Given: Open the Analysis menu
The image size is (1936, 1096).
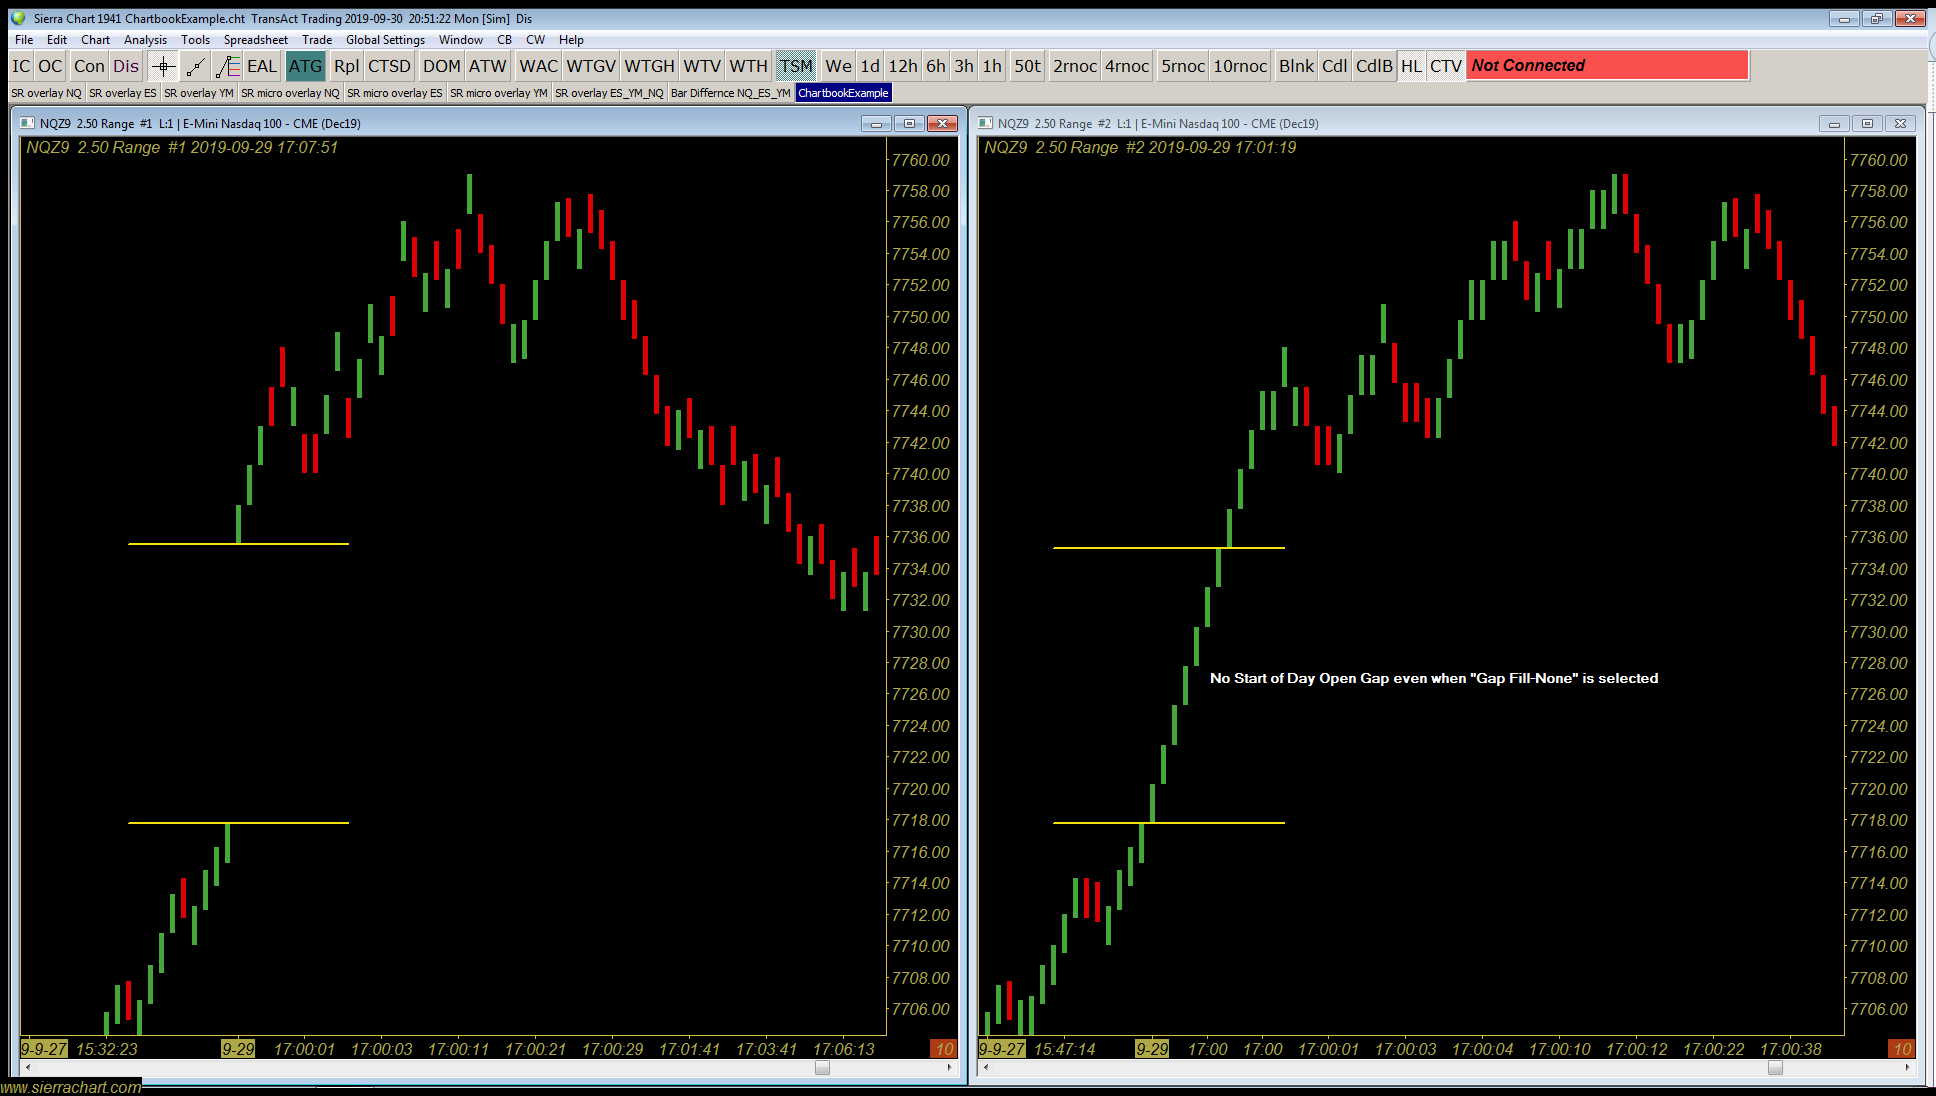Looking at the screenshot, I should click(x=145, y=40).
